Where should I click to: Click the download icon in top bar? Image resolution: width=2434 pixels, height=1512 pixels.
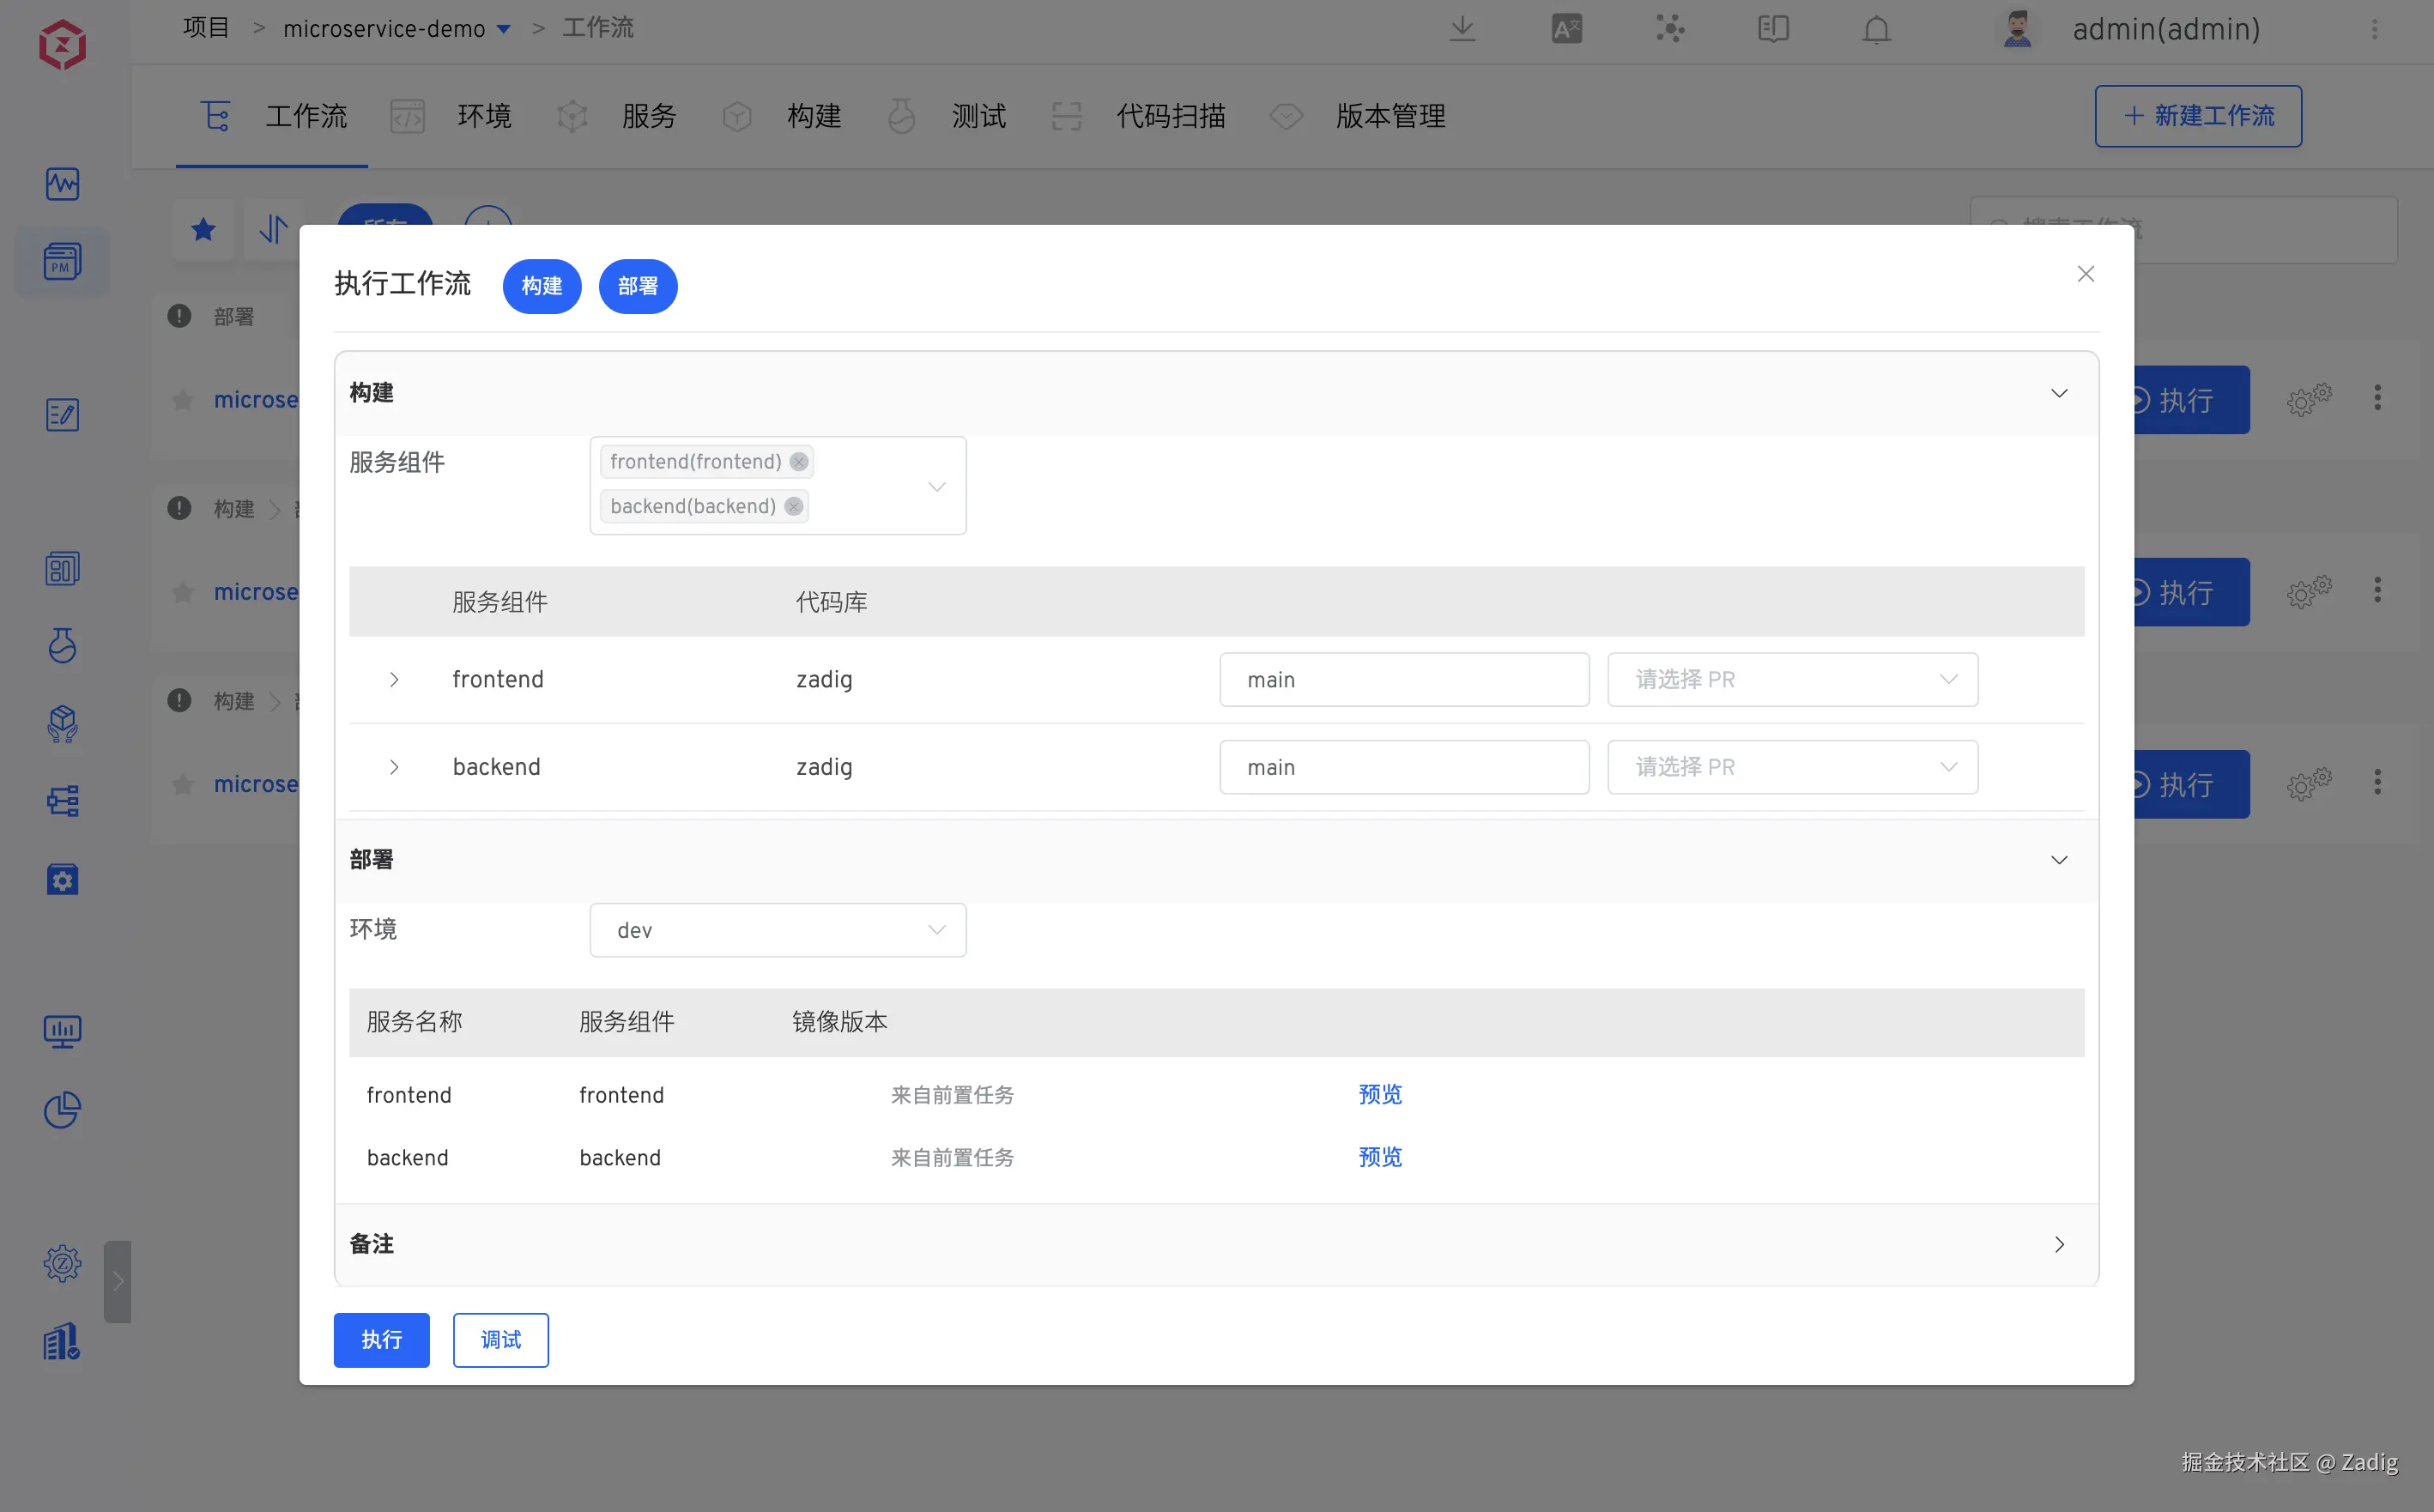pyautogui.click(x=1462, y=29)
